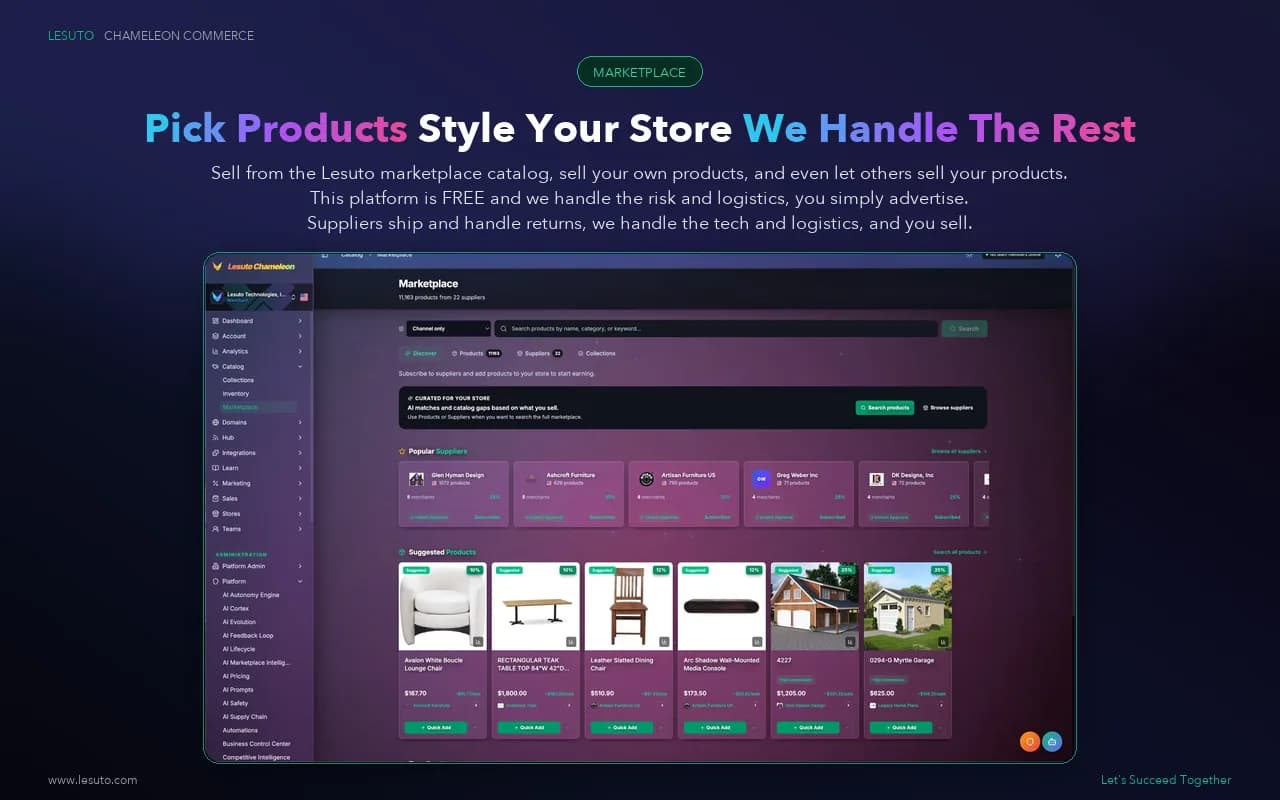Image resolution: width=1280 pixels, height=800 pixels.
Task: Expand the Analytics menu chevron
Action: point(300,351)
